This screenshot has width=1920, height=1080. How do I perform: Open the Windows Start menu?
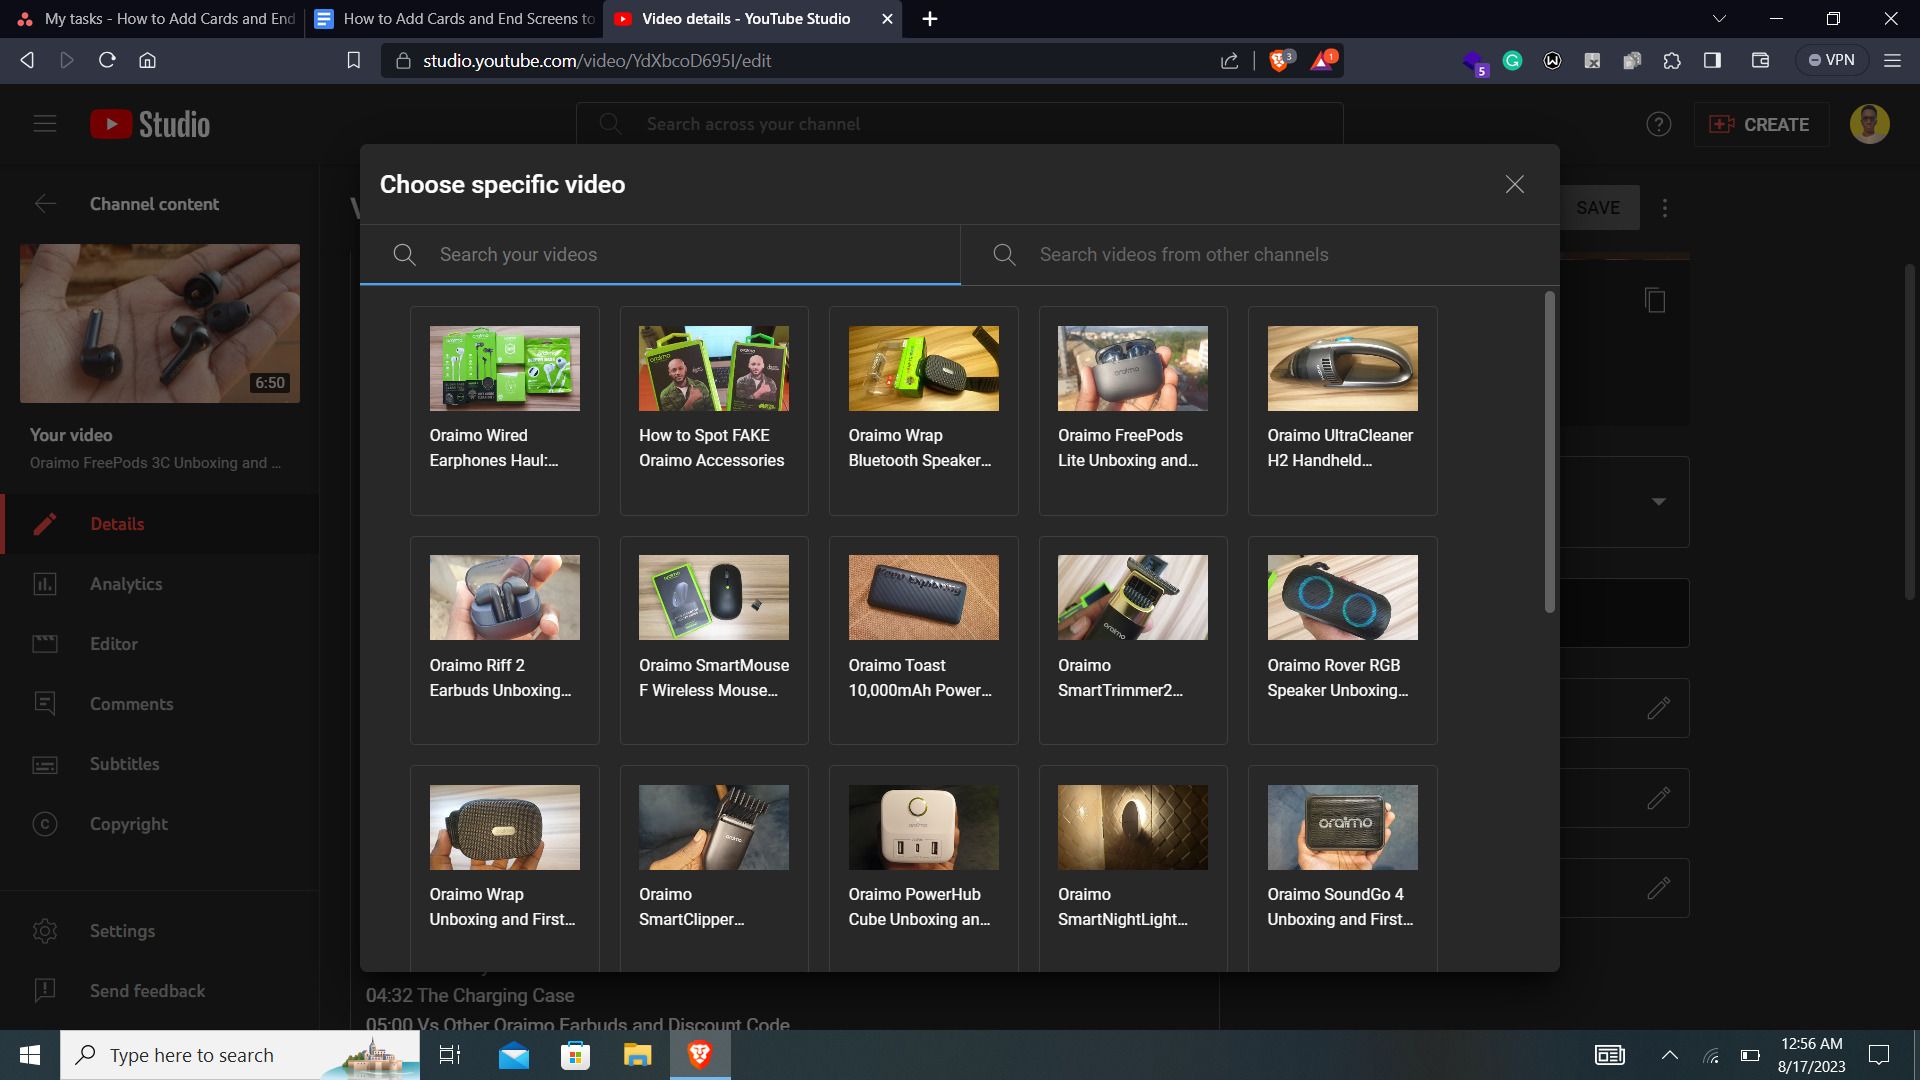tap(30, 1055)
